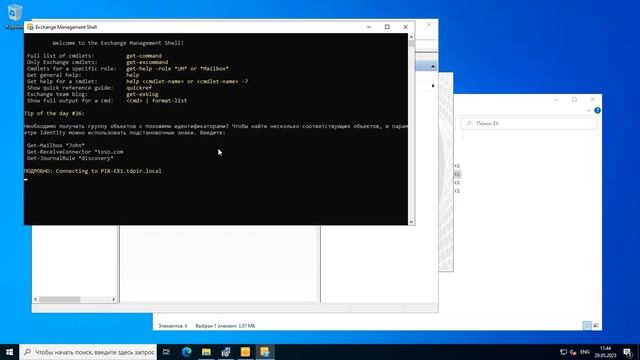Click scroll right arrow in back window pane
Image resolution: width=640 pixels, height=360 pixels.
point(113,299)
